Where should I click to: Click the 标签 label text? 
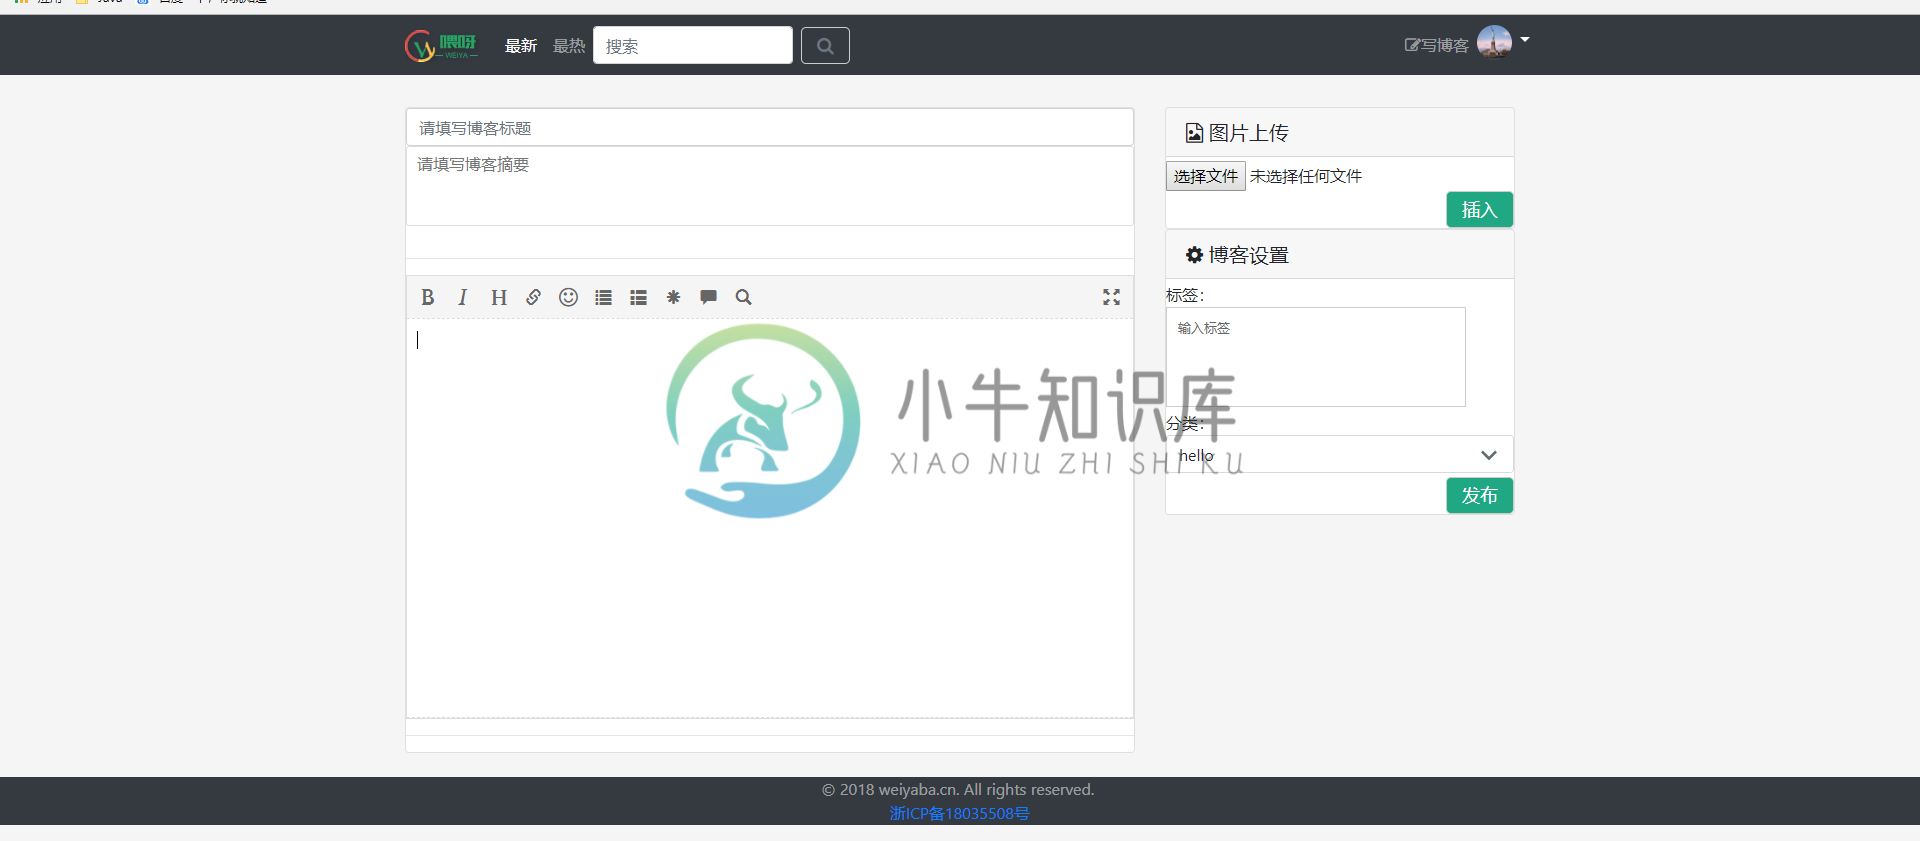(1185, 295)
